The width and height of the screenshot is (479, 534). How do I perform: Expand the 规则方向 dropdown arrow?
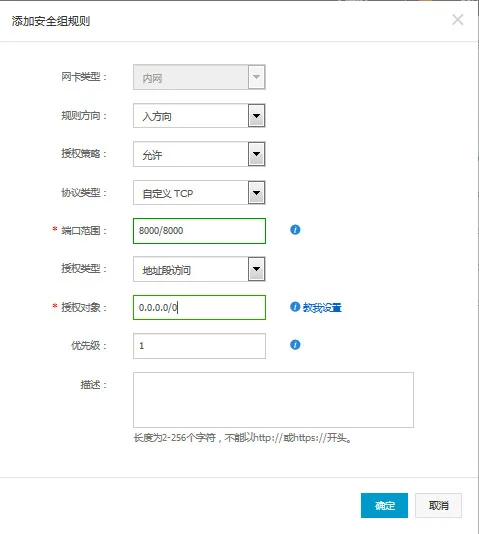256,116
